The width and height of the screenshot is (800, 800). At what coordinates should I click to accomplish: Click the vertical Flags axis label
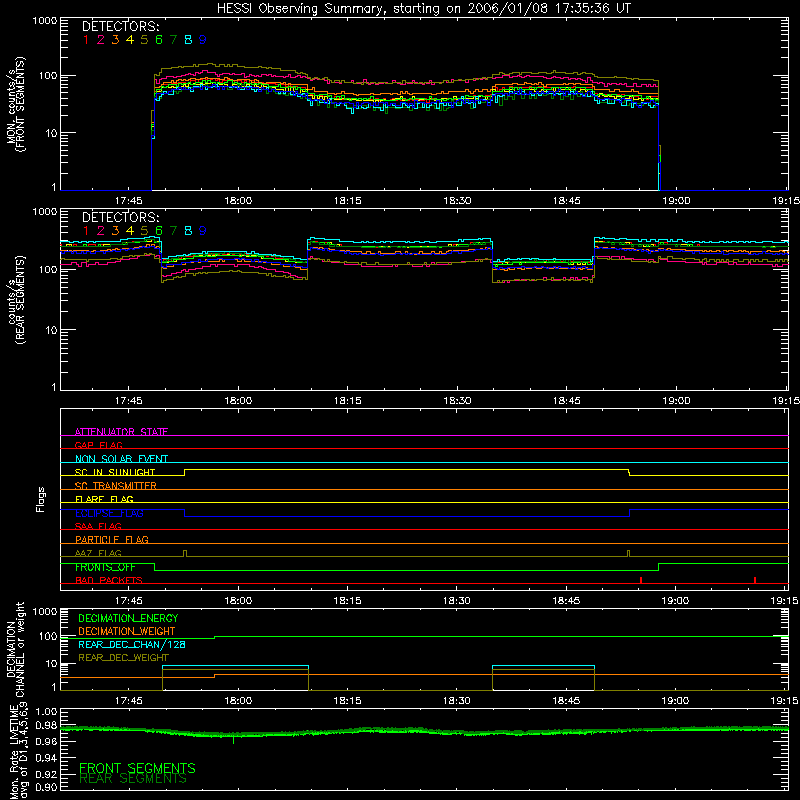(x=41, y=499)
